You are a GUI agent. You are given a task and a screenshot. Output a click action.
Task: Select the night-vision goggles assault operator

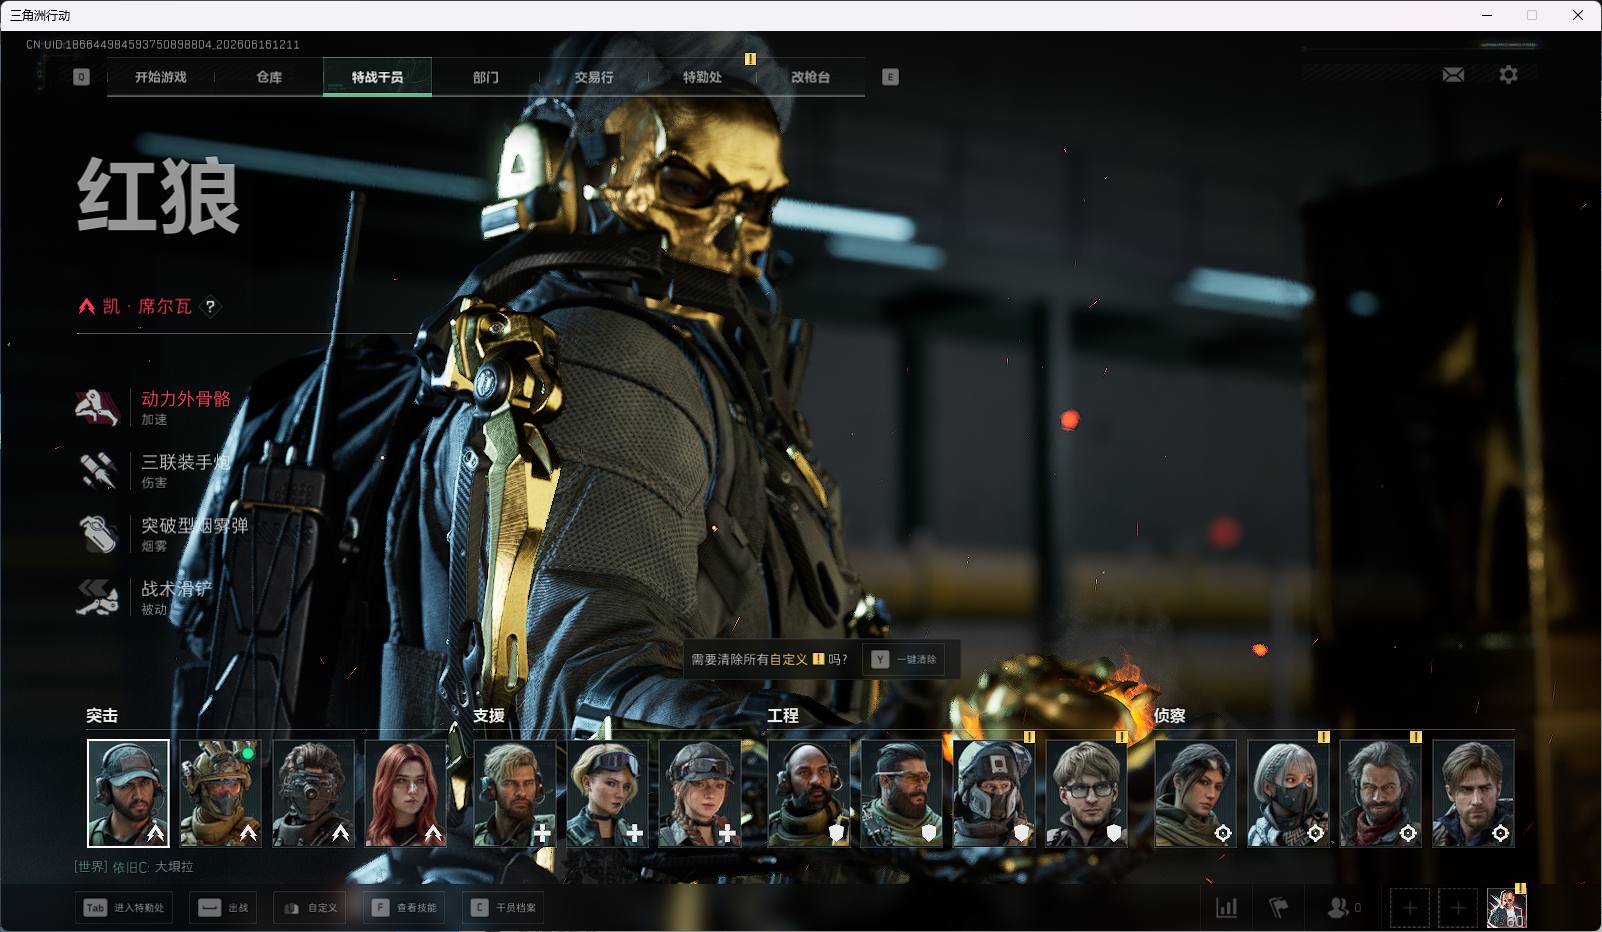(314, 793)
